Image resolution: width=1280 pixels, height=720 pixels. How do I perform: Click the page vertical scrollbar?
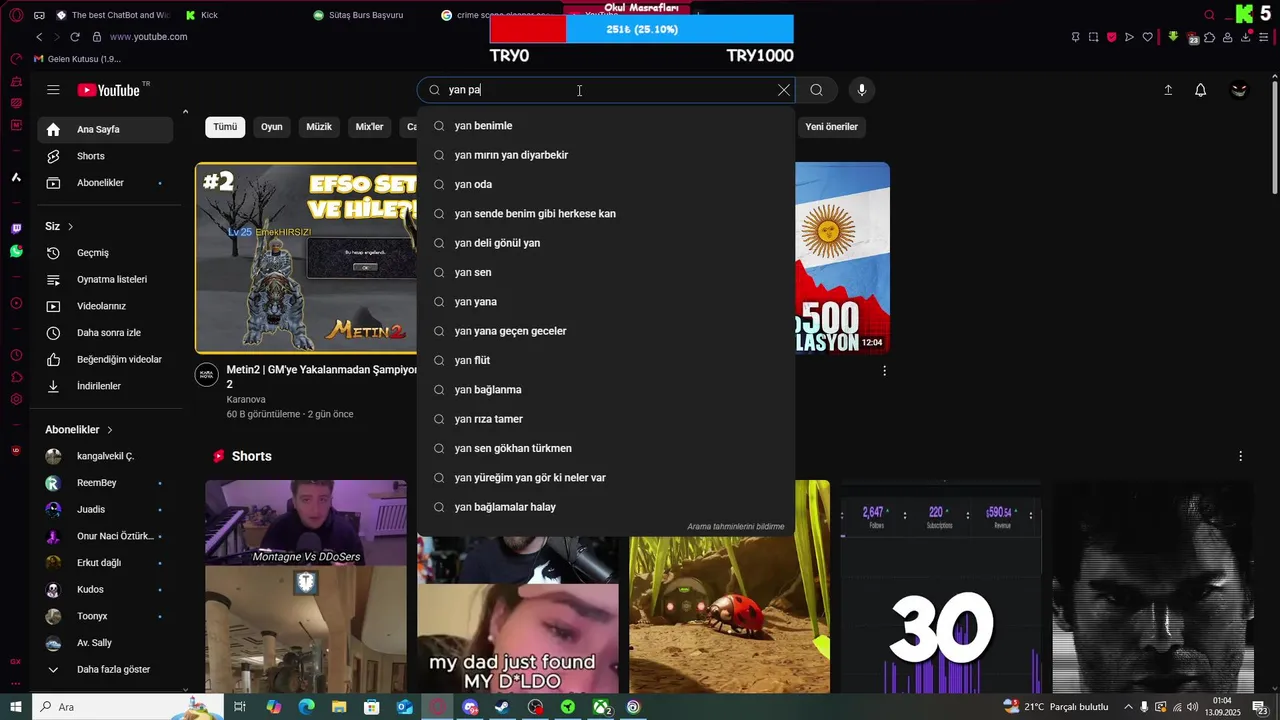(1274, 136)
